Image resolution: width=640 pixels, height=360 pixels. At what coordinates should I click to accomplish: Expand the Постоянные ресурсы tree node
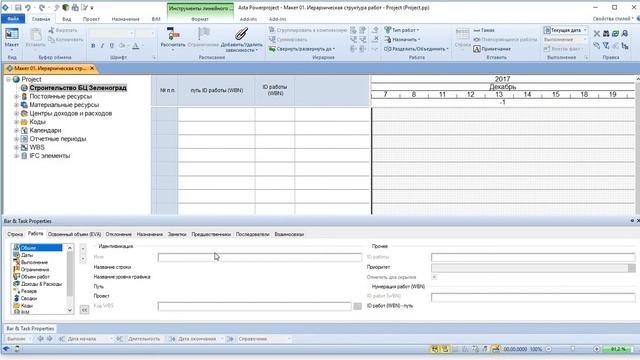(x=17, y=97)
